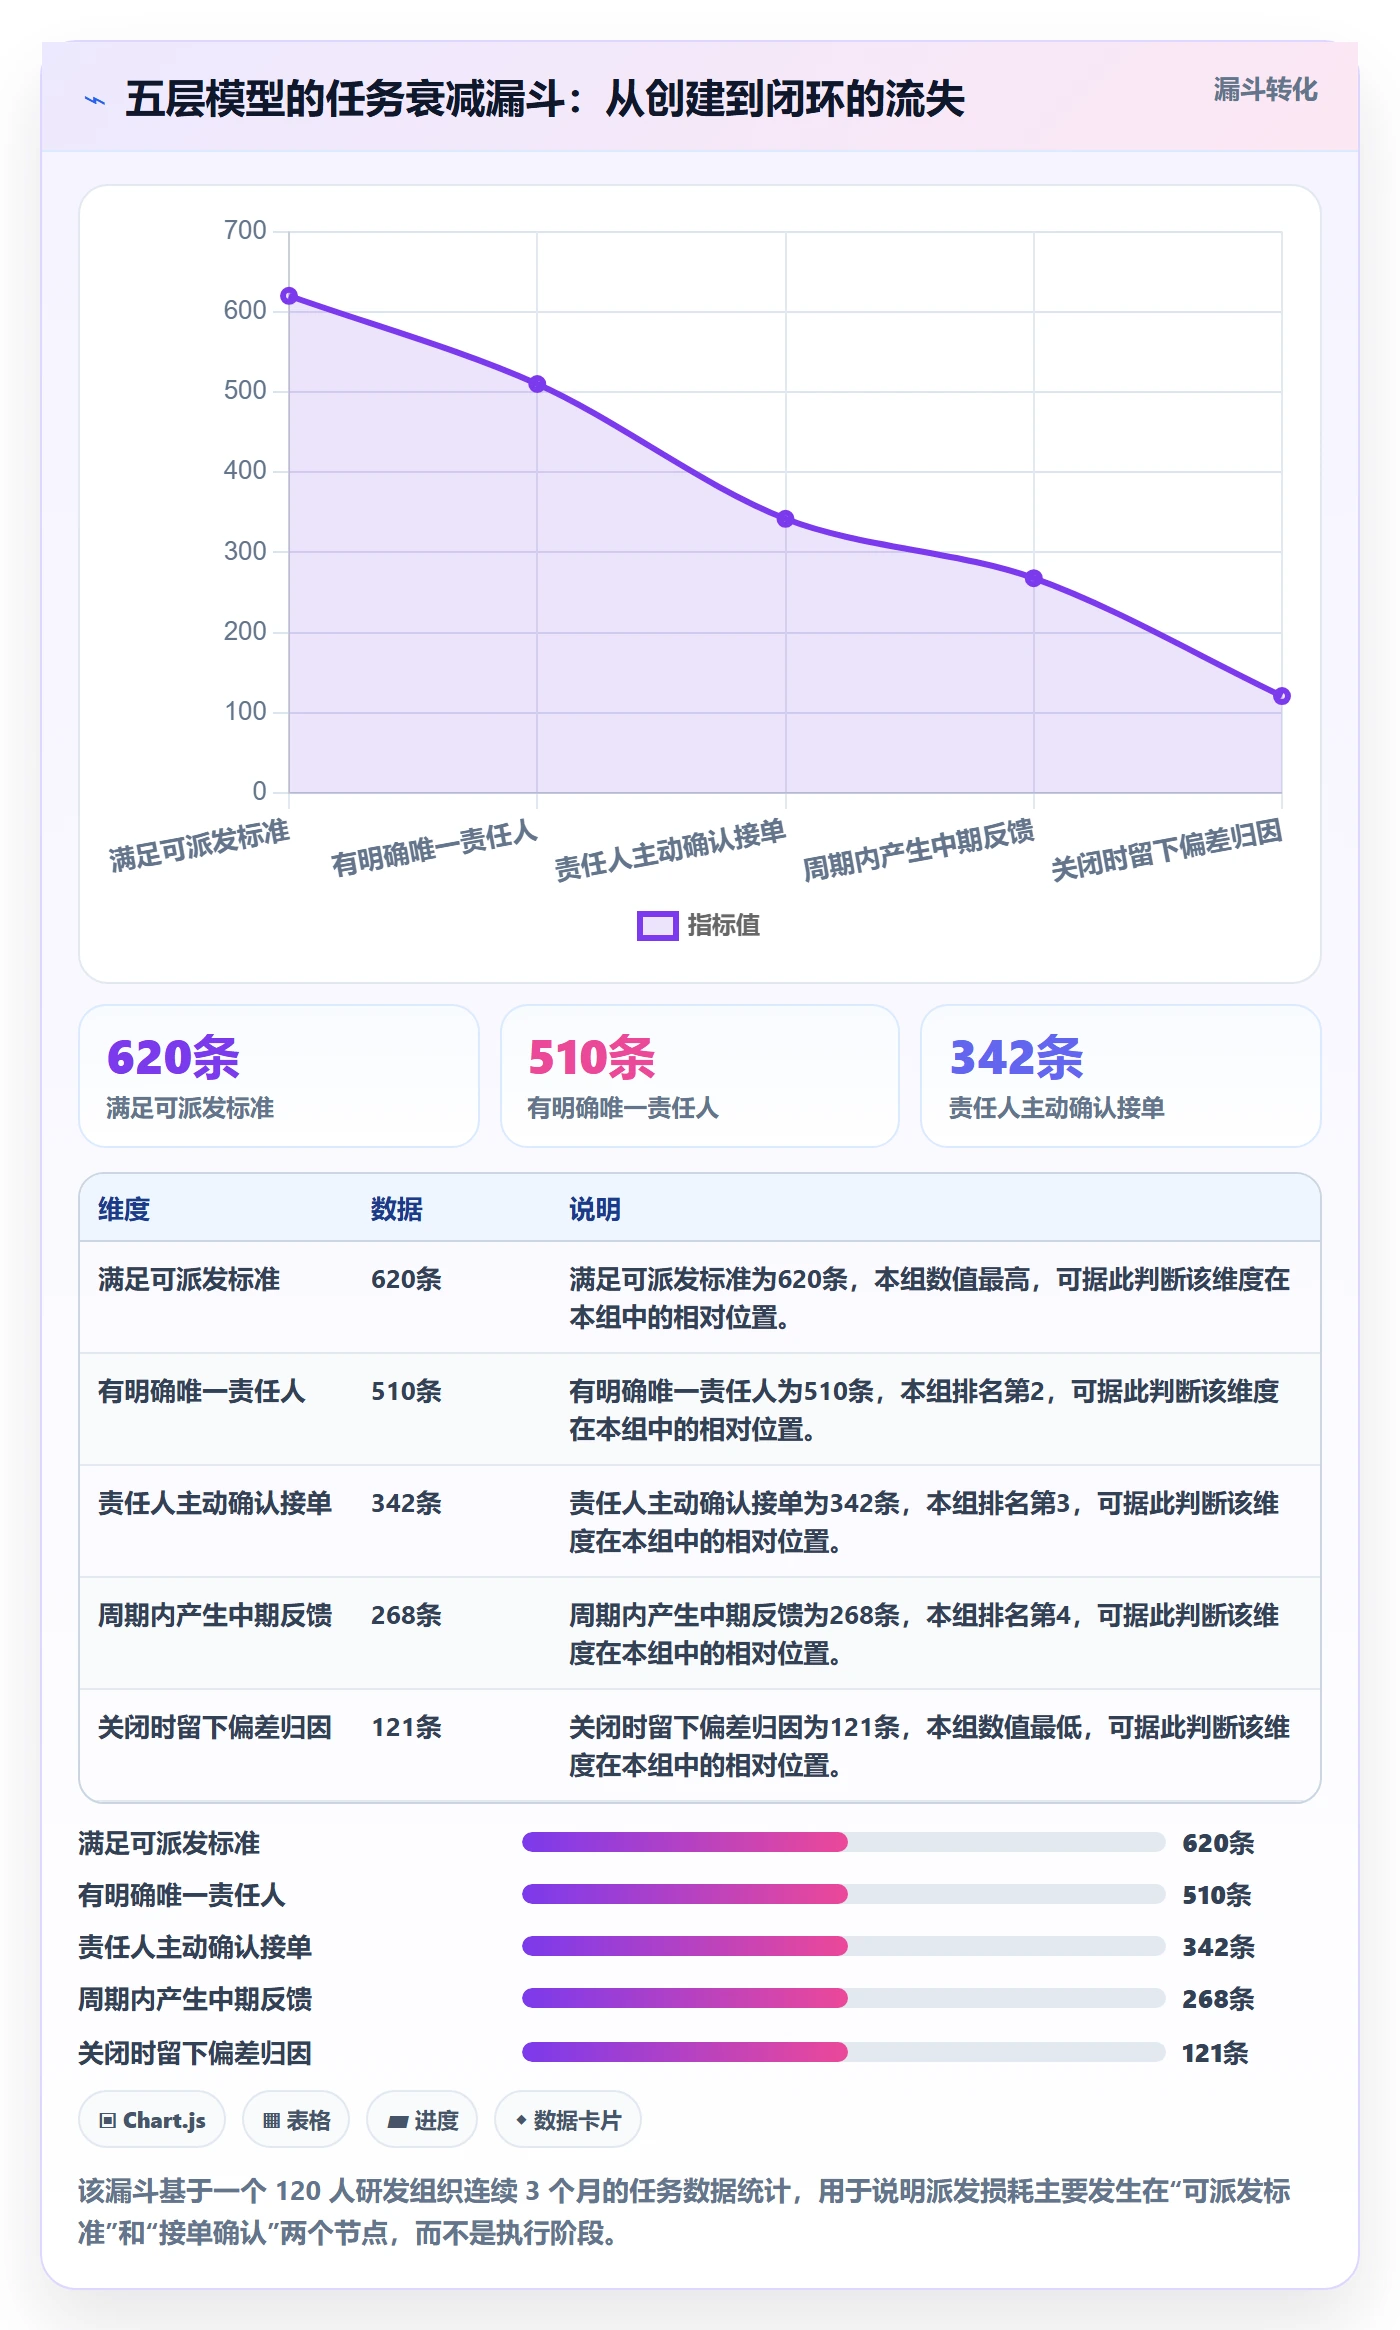Viewport: 1400px width, 2330px height.
Task: Click the 121条 table cell
Action: tap(406, 1727)
